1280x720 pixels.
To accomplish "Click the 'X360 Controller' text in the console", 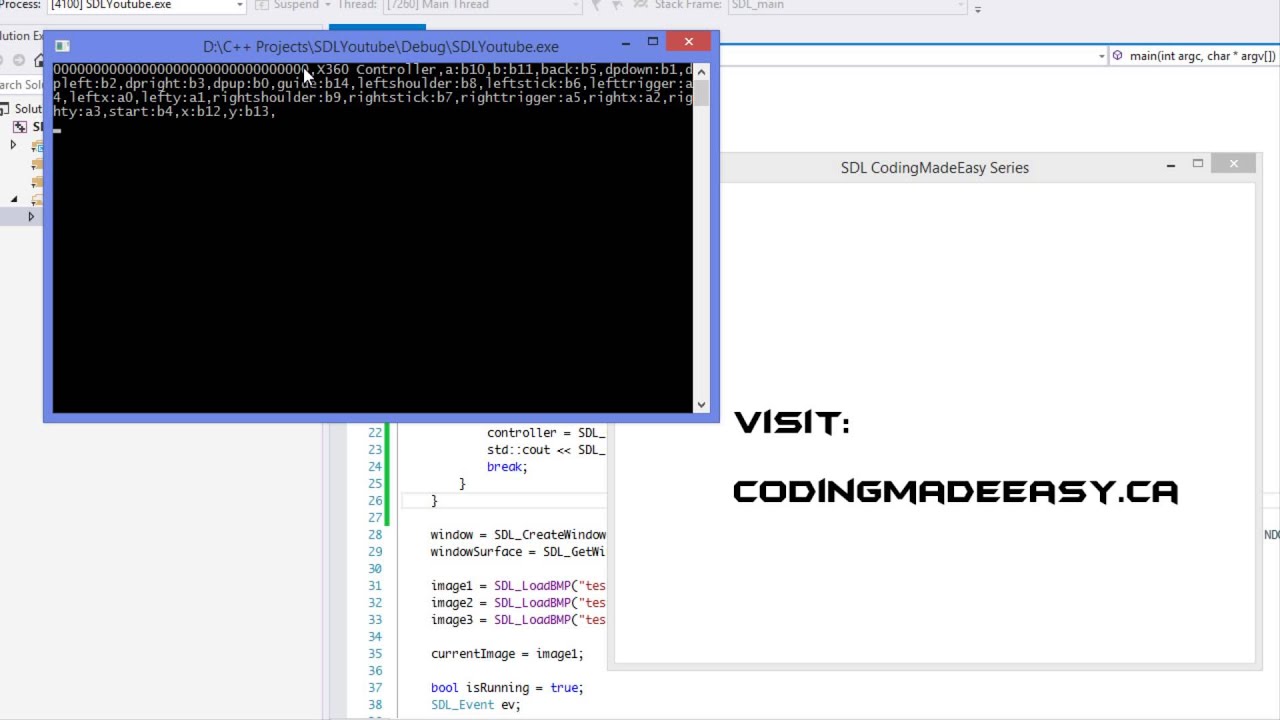I will [376, 69].
